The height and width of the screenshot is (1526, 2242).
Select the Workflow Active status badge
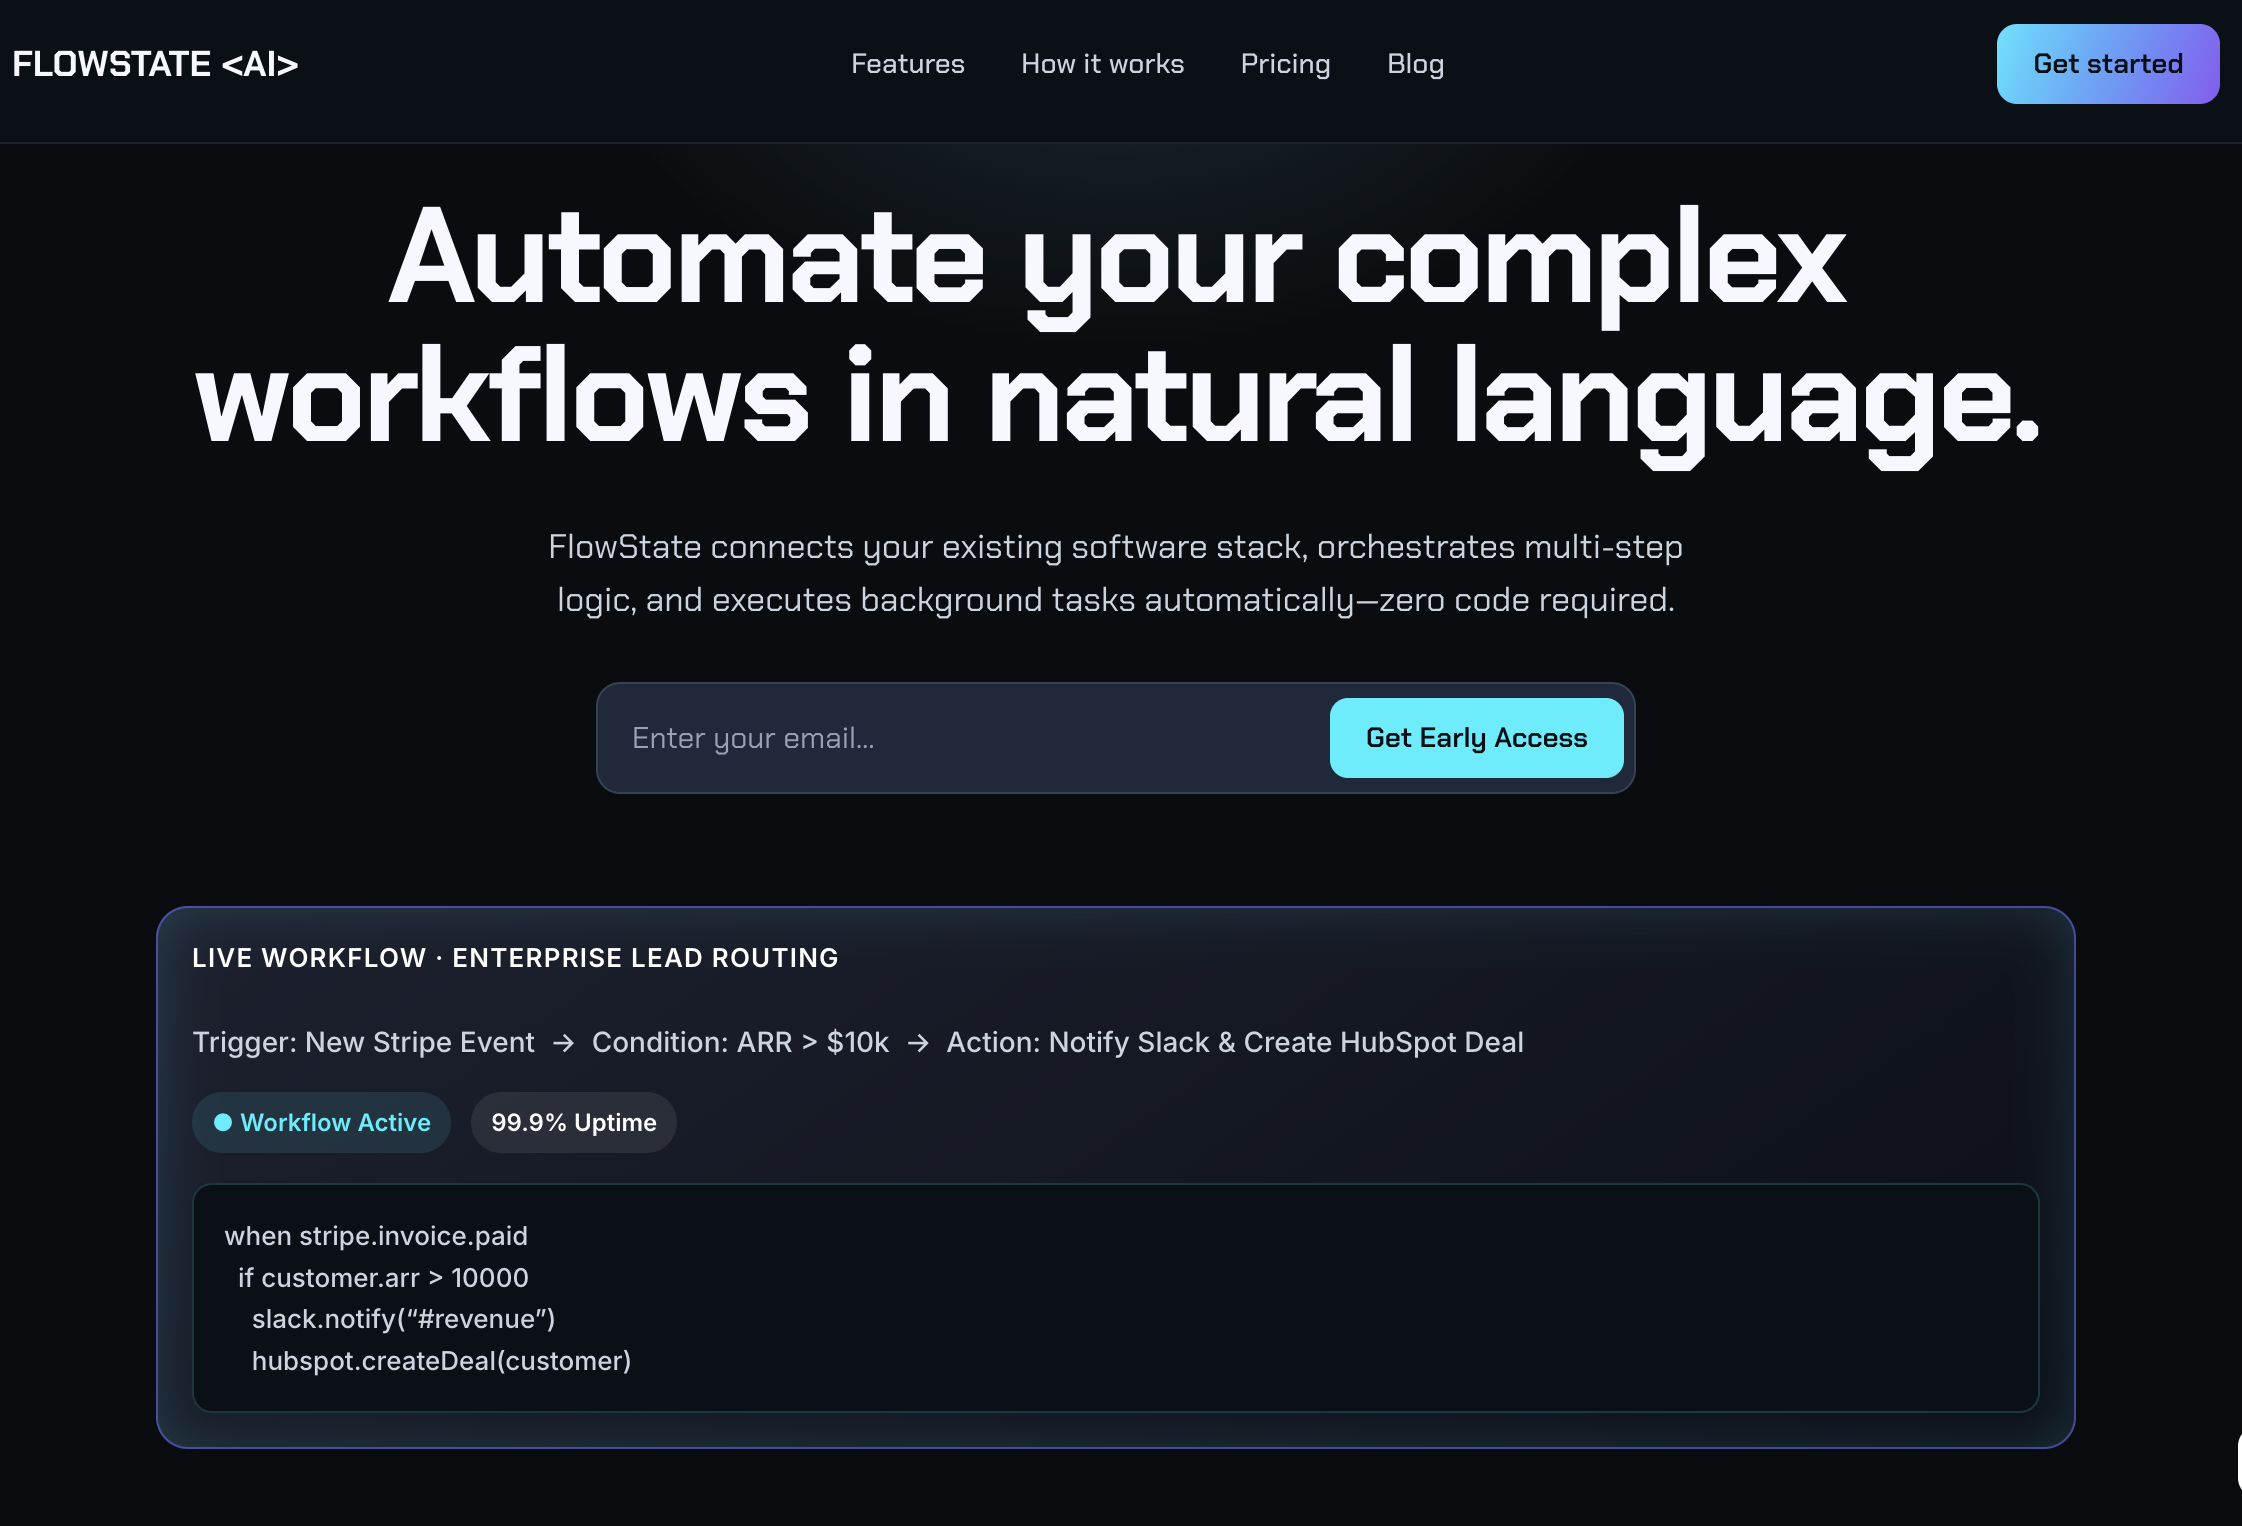(321, 1122)
